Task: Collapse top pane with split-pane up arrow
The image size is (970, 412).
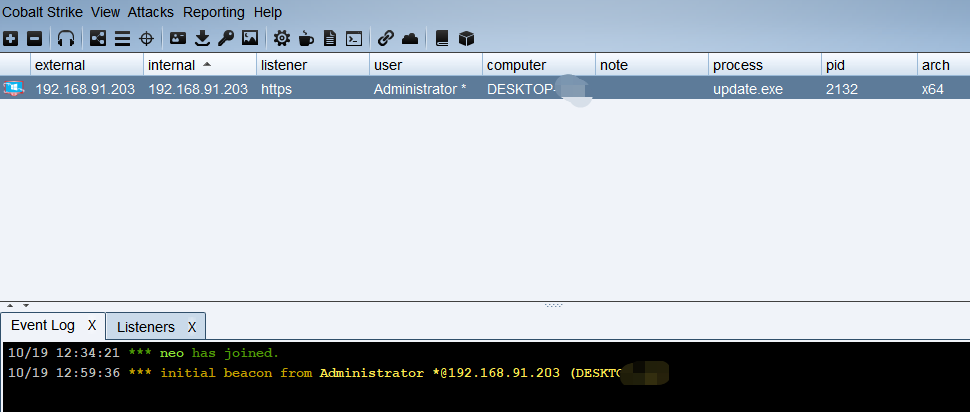Action: tap(10, 305)
